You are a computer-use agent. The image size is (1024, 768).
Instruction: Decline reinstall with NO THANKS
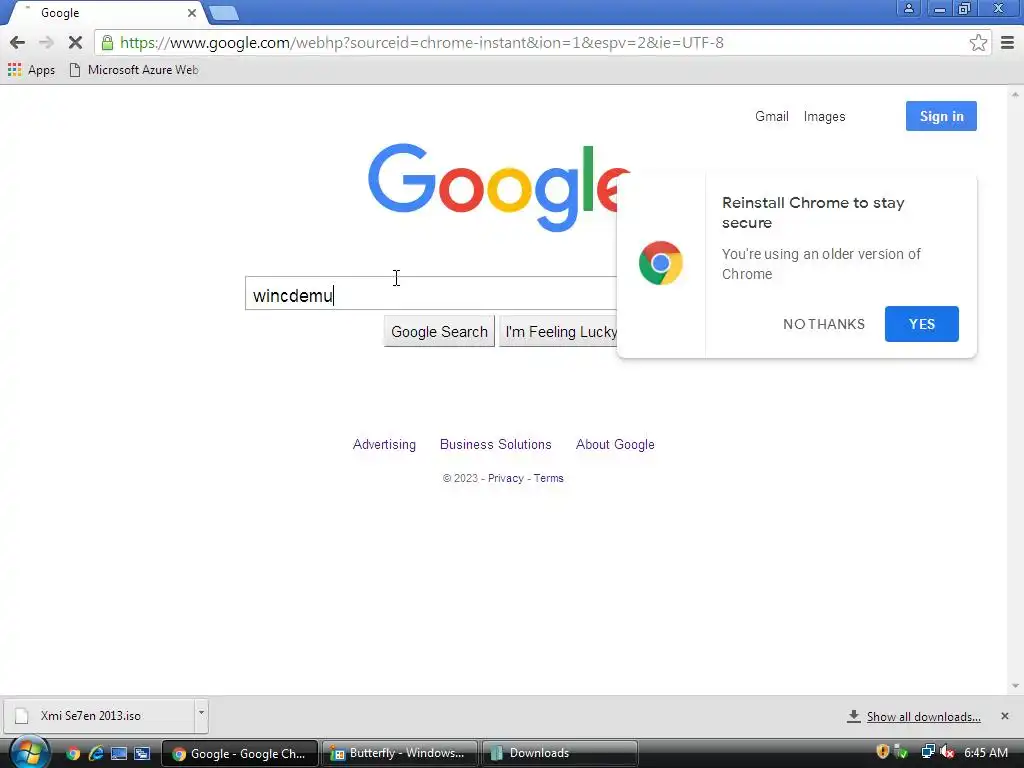point(824,324)
